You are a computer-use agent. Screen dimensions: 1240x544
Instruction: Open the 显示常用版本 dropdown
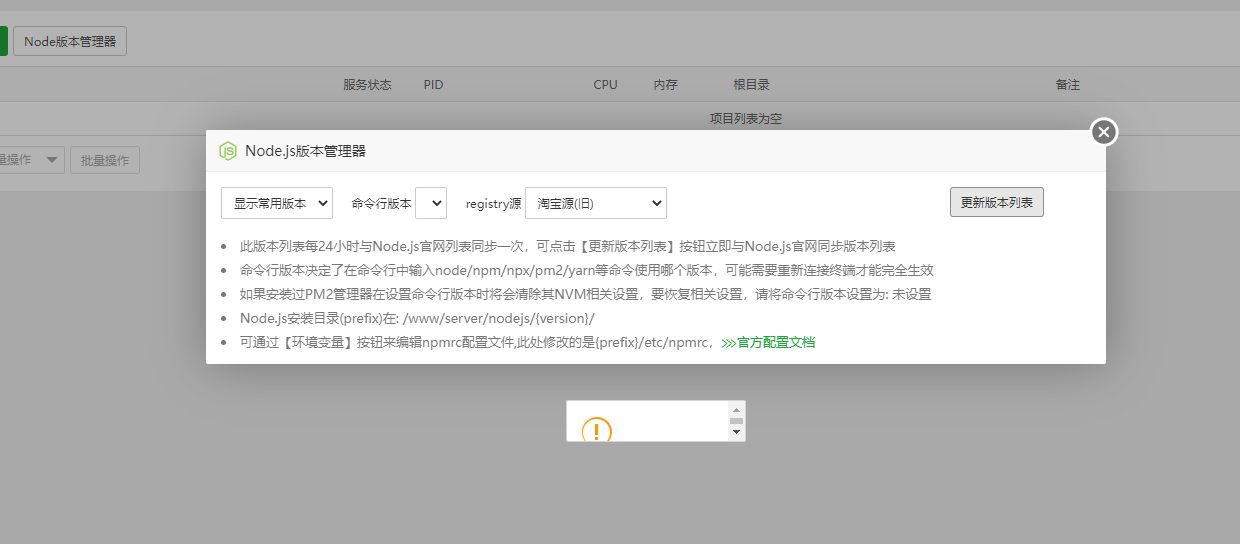pos(277,203)
